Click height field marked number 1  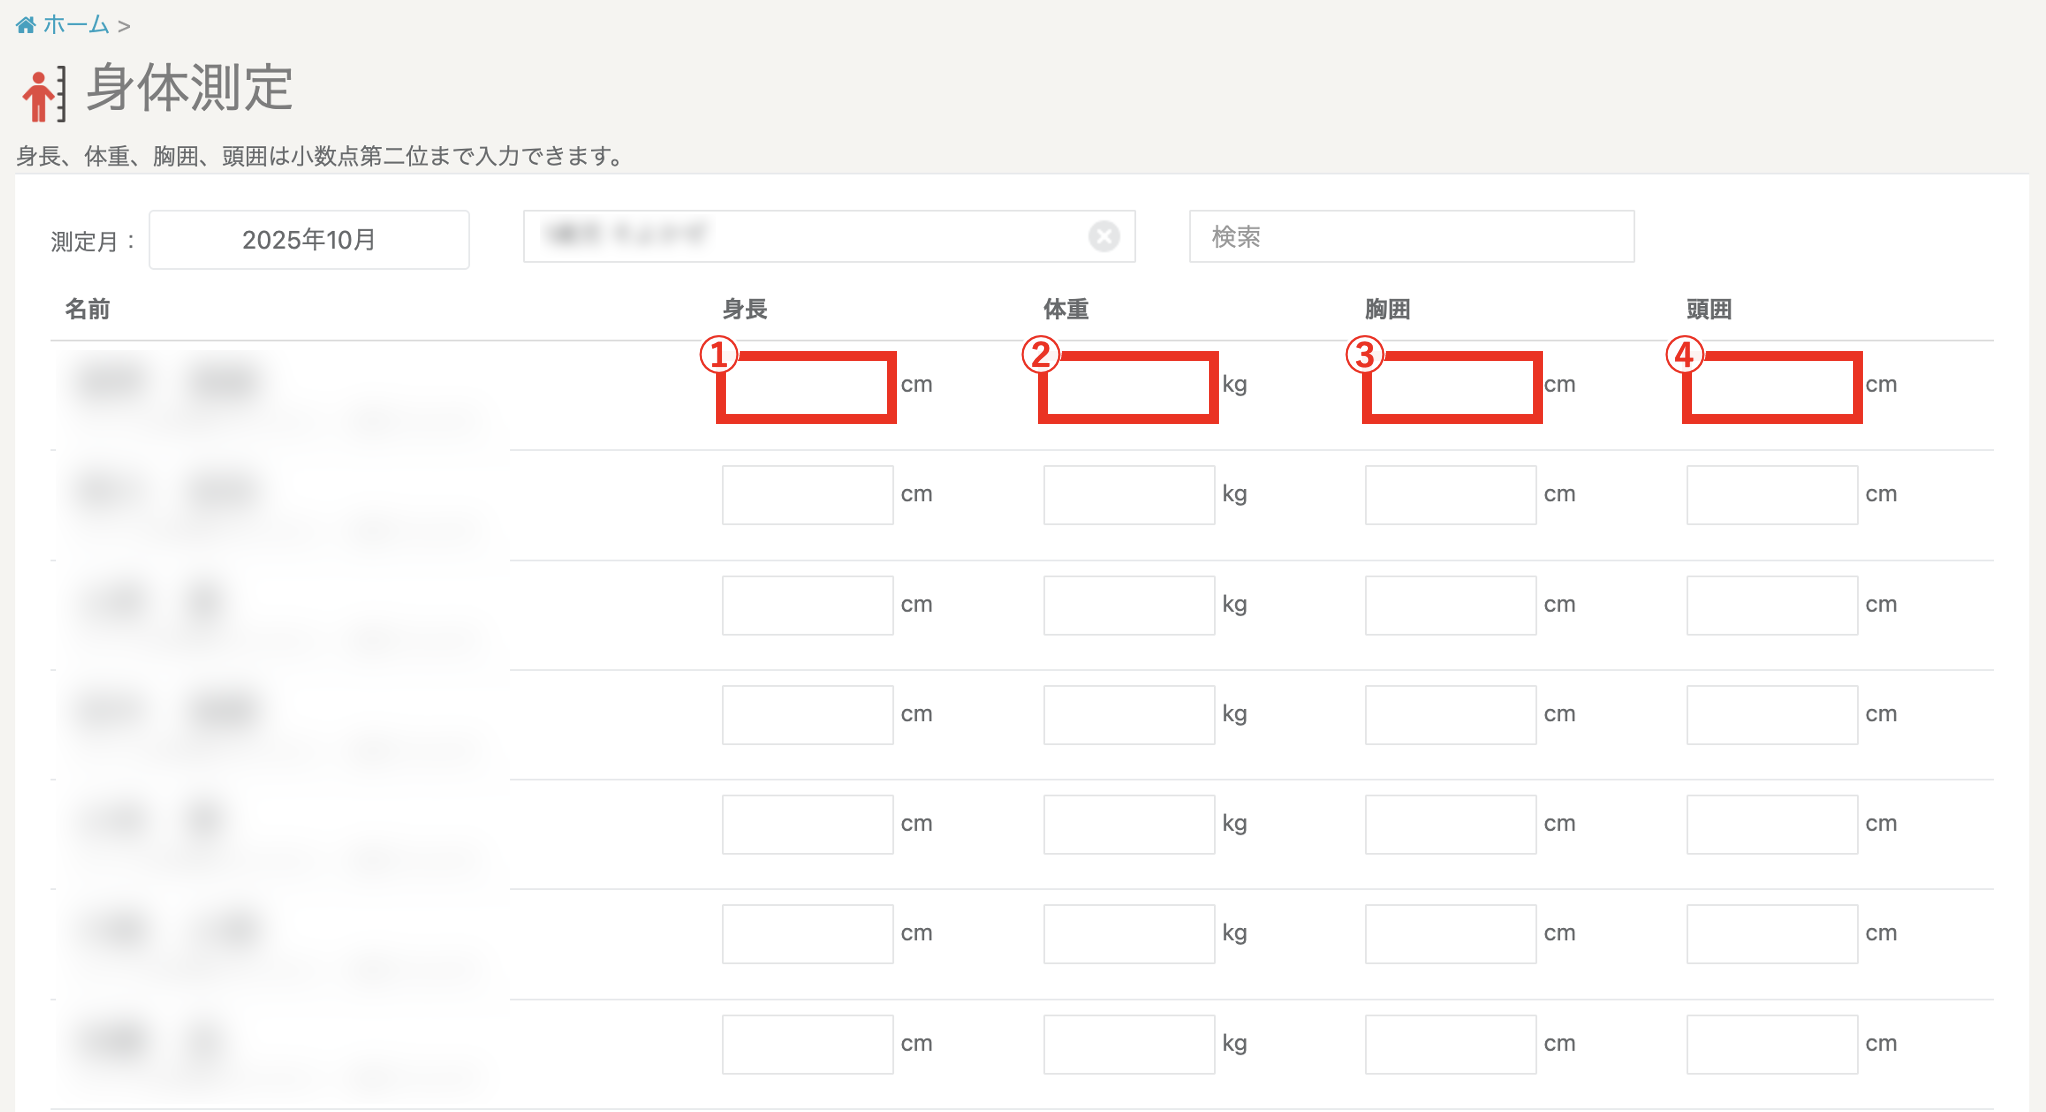(807, 387)
